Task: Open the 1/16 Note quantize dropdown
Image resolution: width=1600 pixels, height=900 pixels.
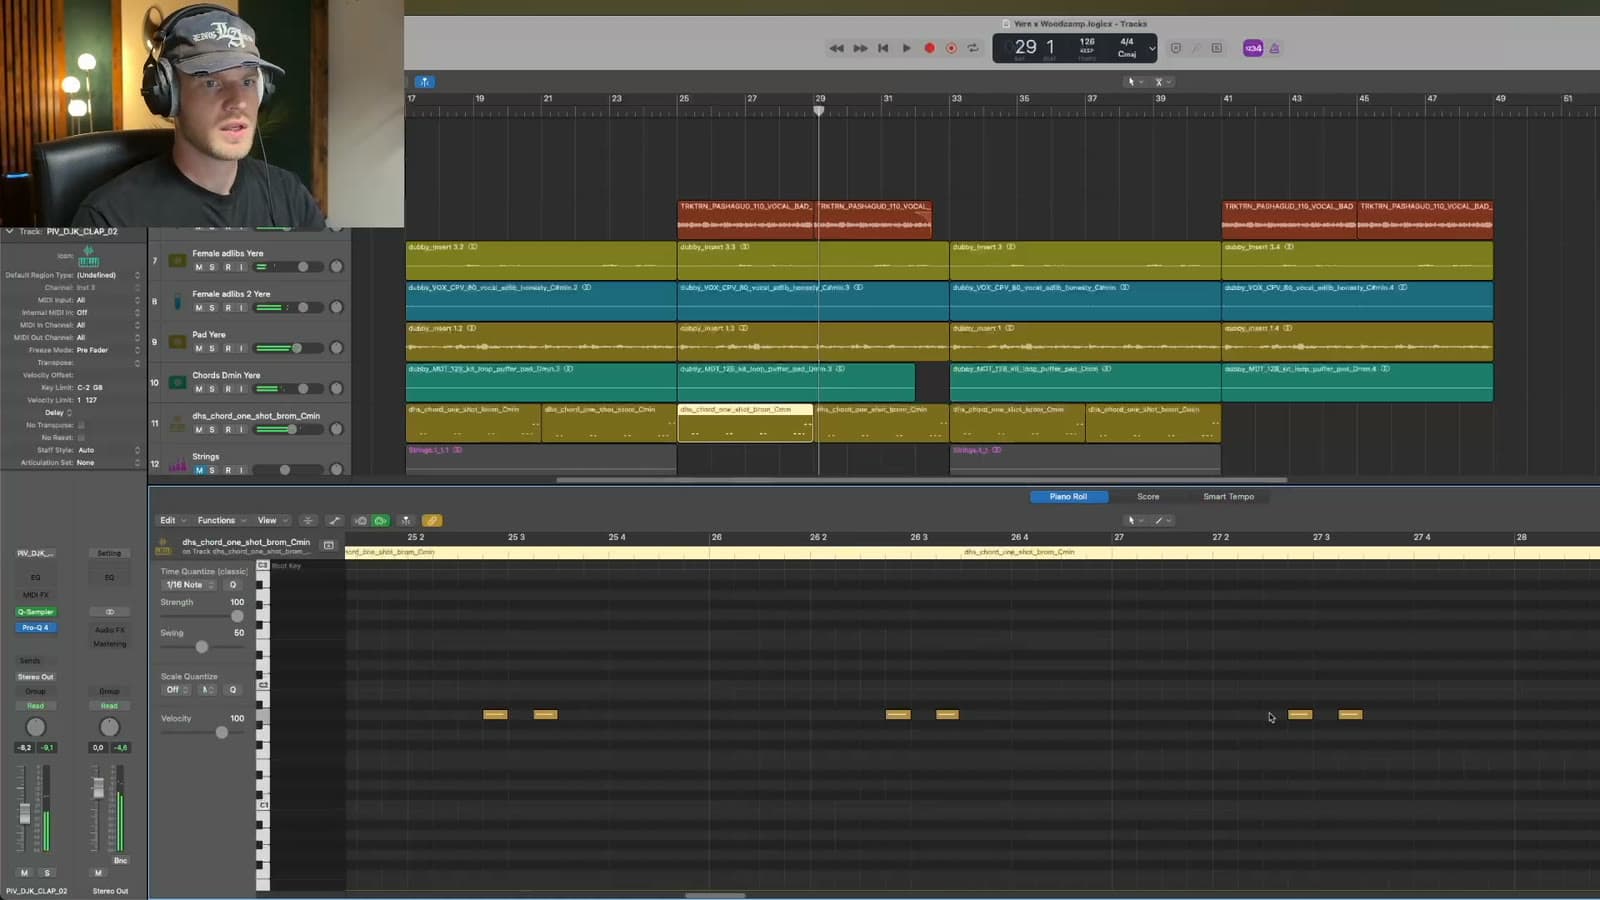Action: (x=189, y=585)
